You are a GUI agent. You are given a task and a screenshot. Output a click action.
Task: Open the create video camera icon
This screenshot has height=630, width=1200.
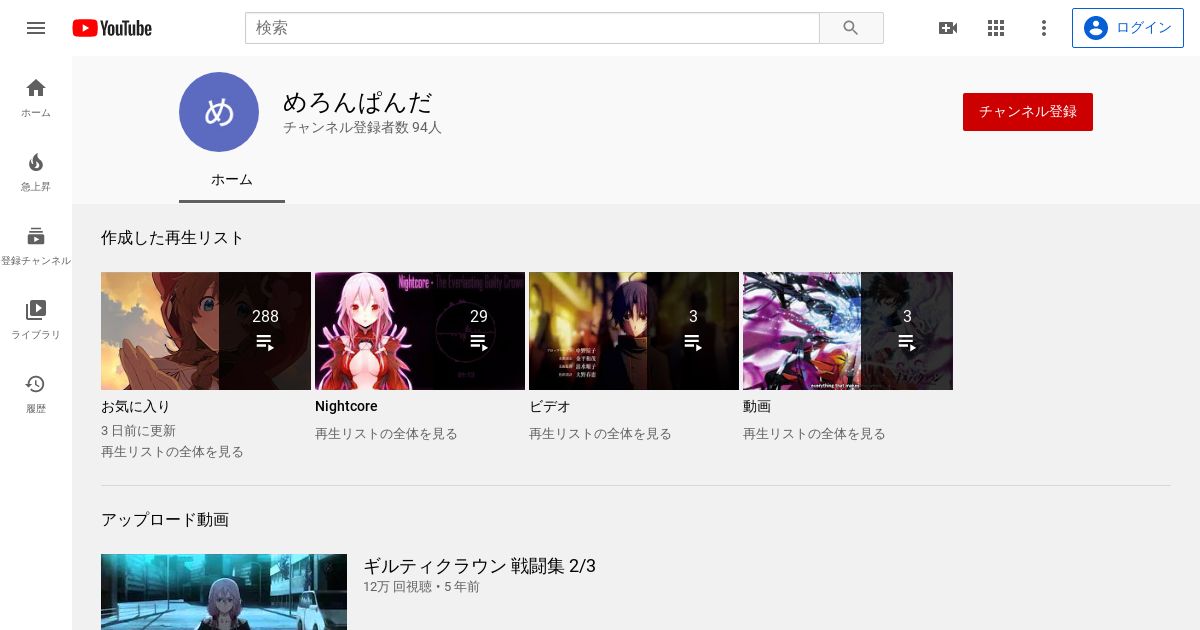coord(948,28)
